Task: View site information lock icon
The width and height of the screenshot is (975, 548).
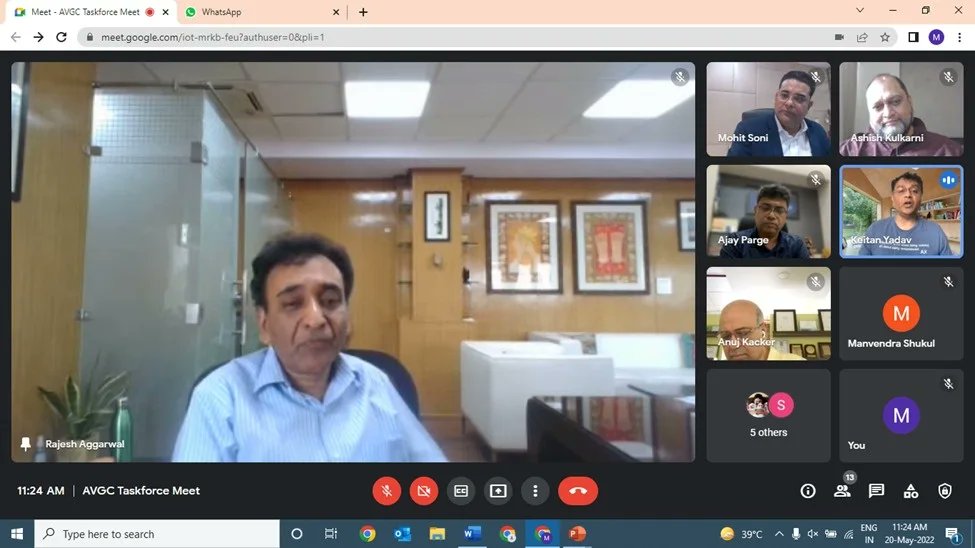Action: 90,37
